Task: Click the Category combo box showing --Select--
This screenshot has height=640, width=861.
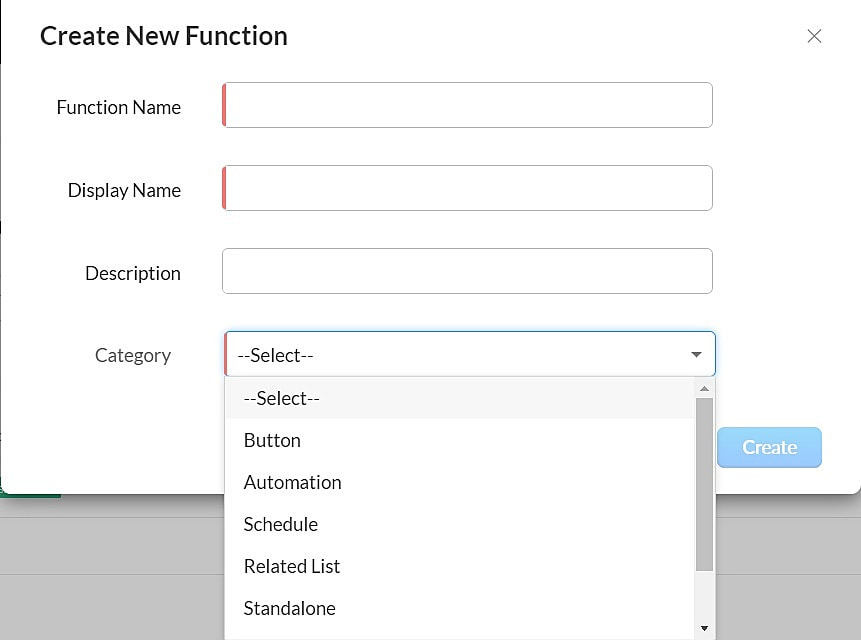Action: pos(460,354)
